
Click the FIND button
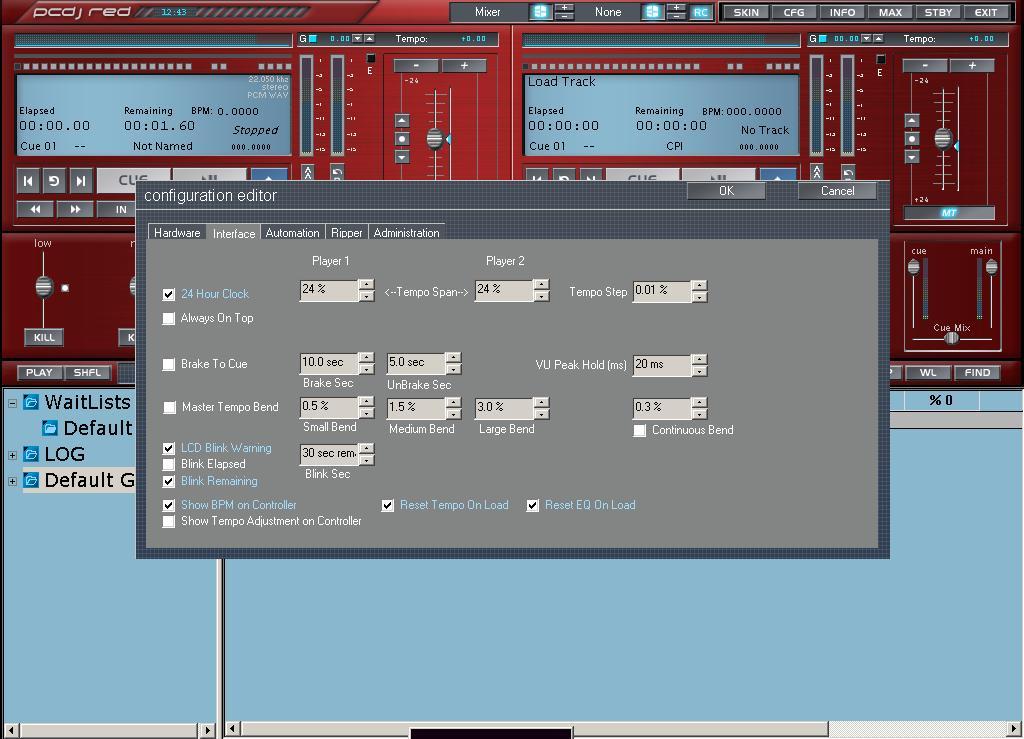click(977, 373)
